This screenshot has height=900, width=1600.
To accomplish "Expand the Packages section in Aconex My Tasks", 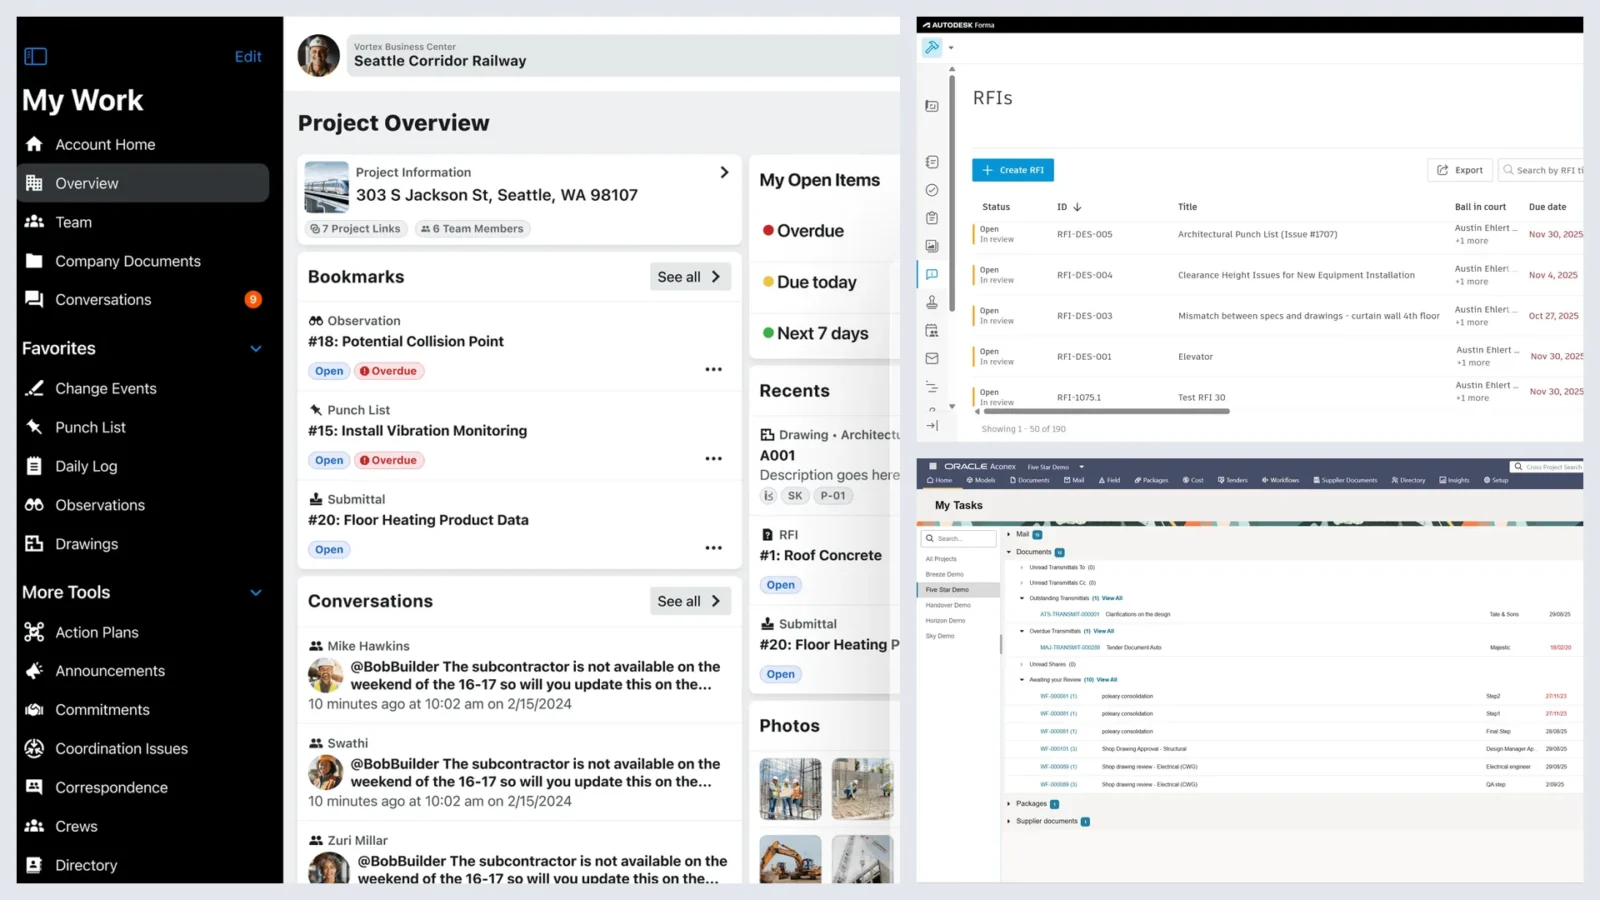I will click(1009, 804).
